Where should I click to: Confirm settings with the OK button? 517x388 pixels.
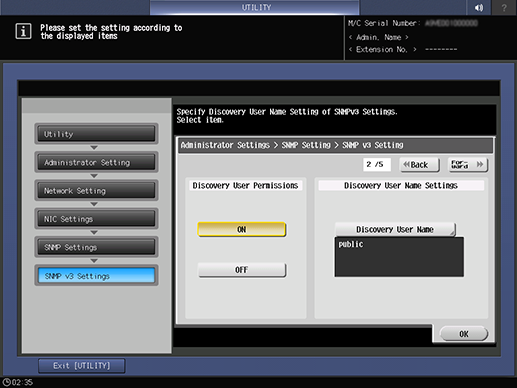click(x=464, y=334)
